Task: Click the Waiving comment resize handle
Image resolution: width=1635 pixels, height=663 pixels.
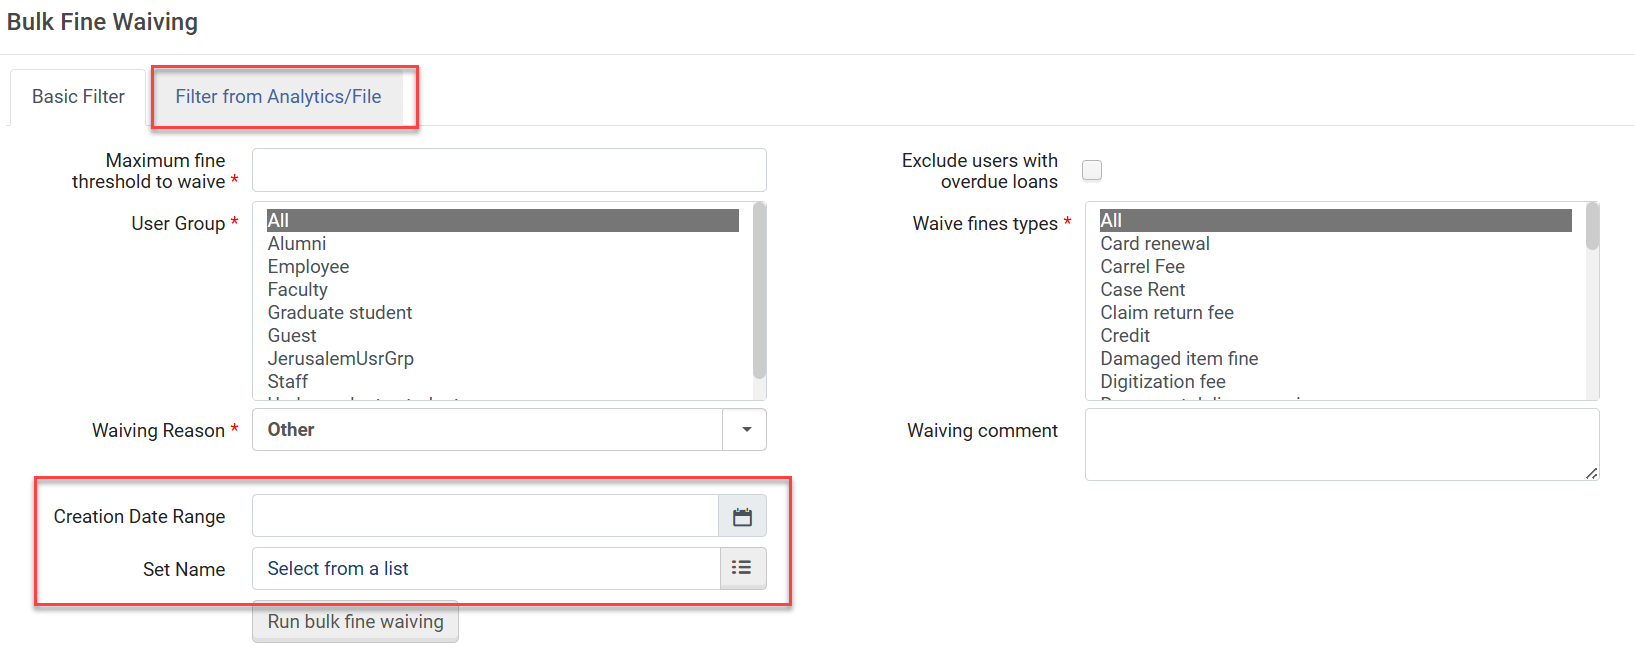Action: pyautogui.click(x=1591, y=473)
